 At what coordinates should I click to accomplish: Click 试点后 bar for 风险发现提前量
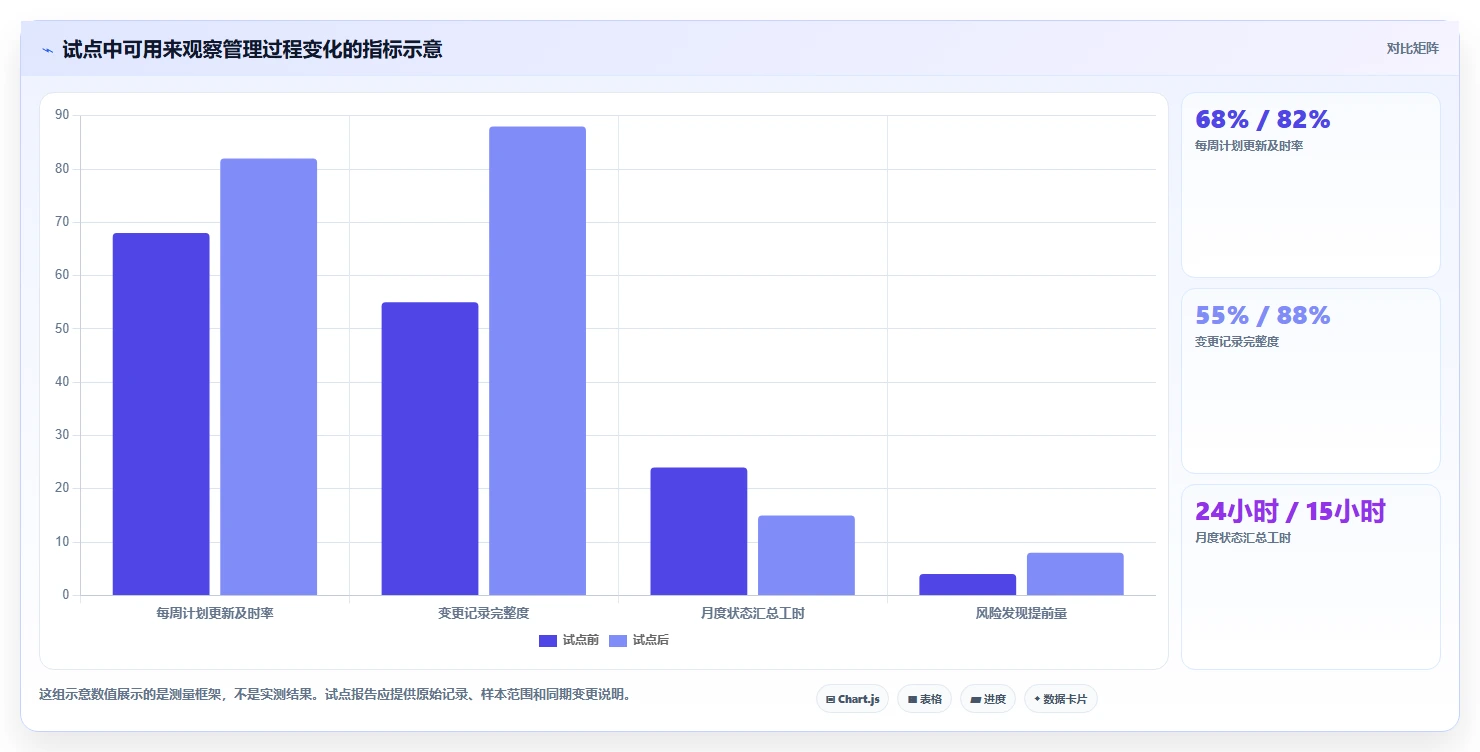pos(1076,574)
